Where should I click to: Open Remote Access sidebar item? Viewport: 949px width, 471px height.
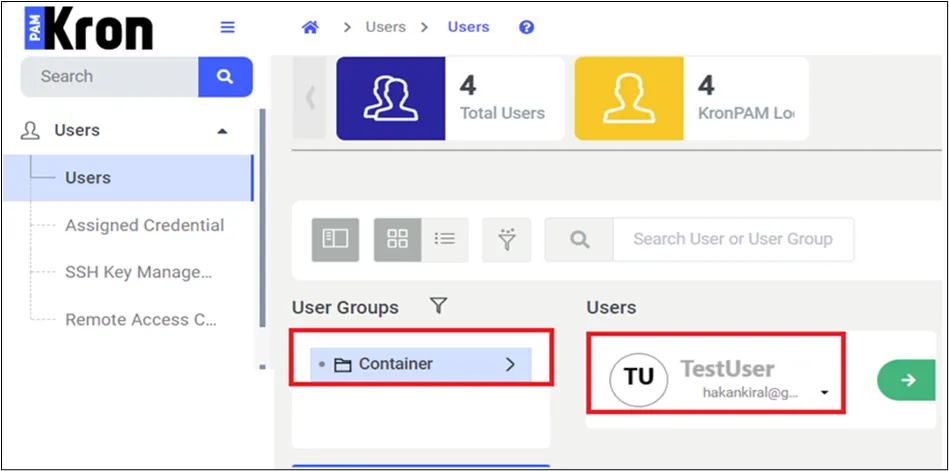tap(140, 320)
